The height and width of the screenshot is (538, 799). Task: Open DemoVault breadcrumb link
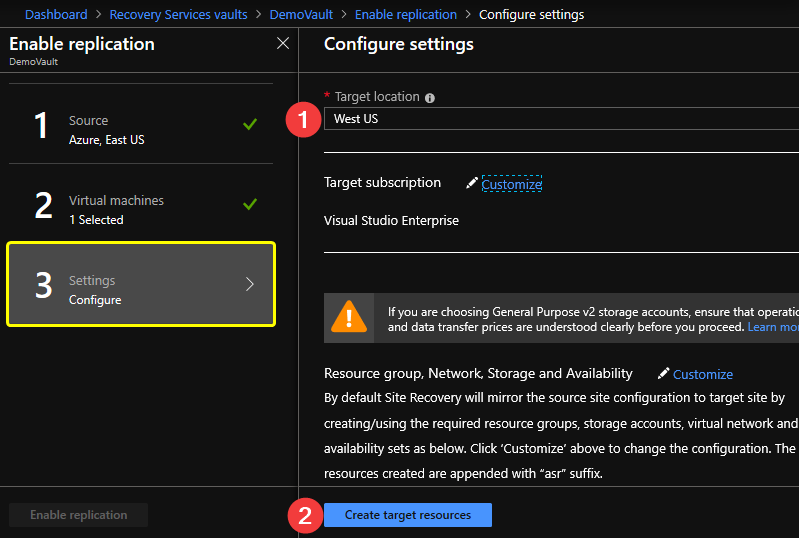coord(301,15)
